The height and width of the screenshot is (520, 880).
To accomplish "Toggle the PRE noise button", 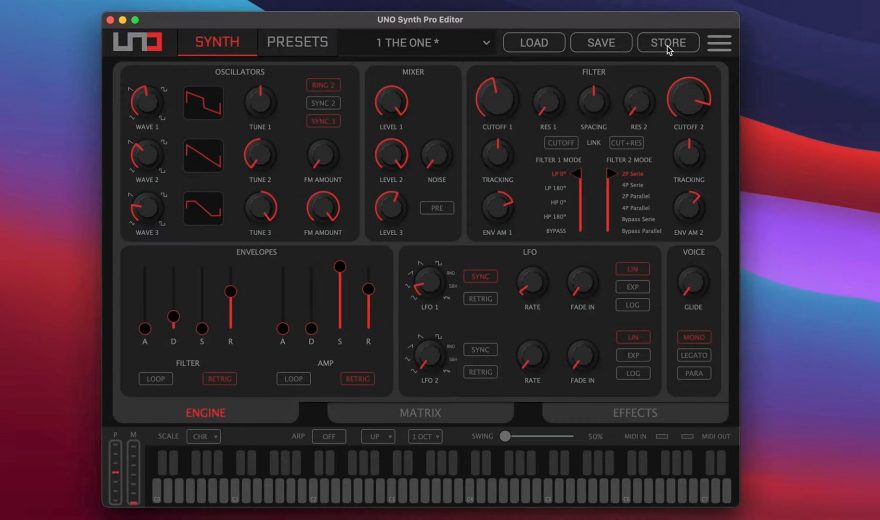I will click(x=437, y=208).
